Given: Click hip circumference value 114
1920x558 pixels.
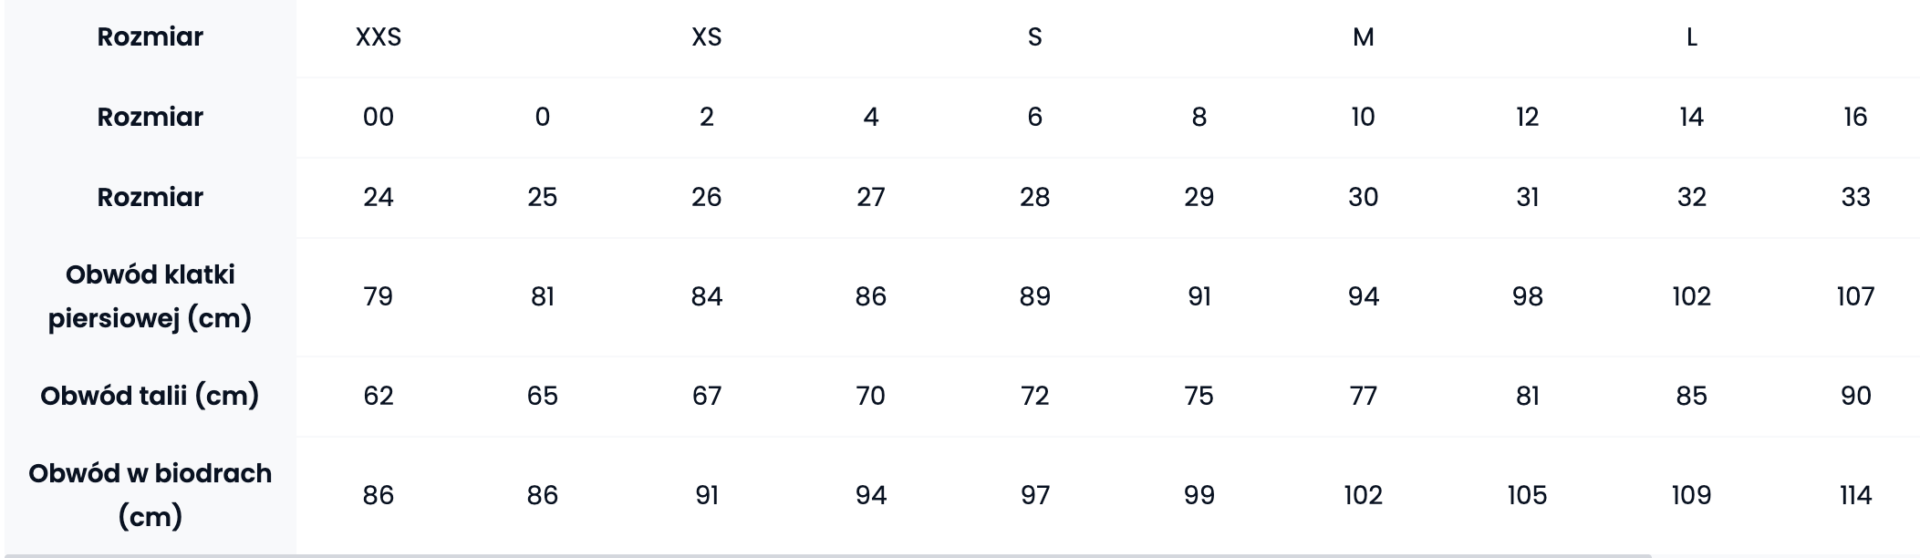Looking at the screenshot, I should tap(1855, 495).
